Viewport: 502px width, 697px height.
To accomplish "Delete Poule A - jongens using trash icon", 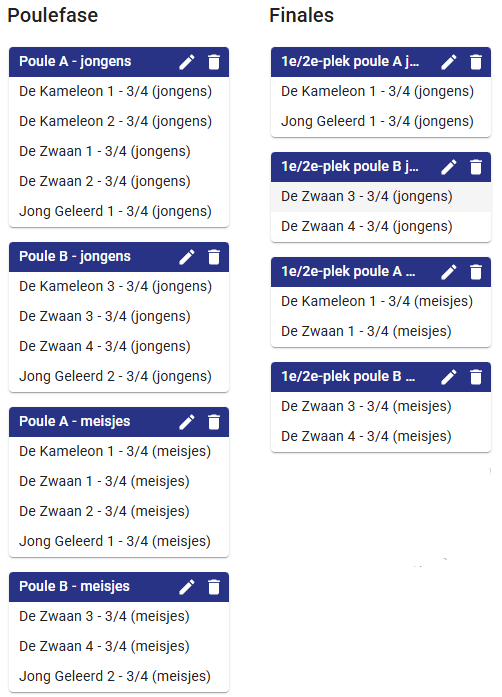I will click(214, 62).
